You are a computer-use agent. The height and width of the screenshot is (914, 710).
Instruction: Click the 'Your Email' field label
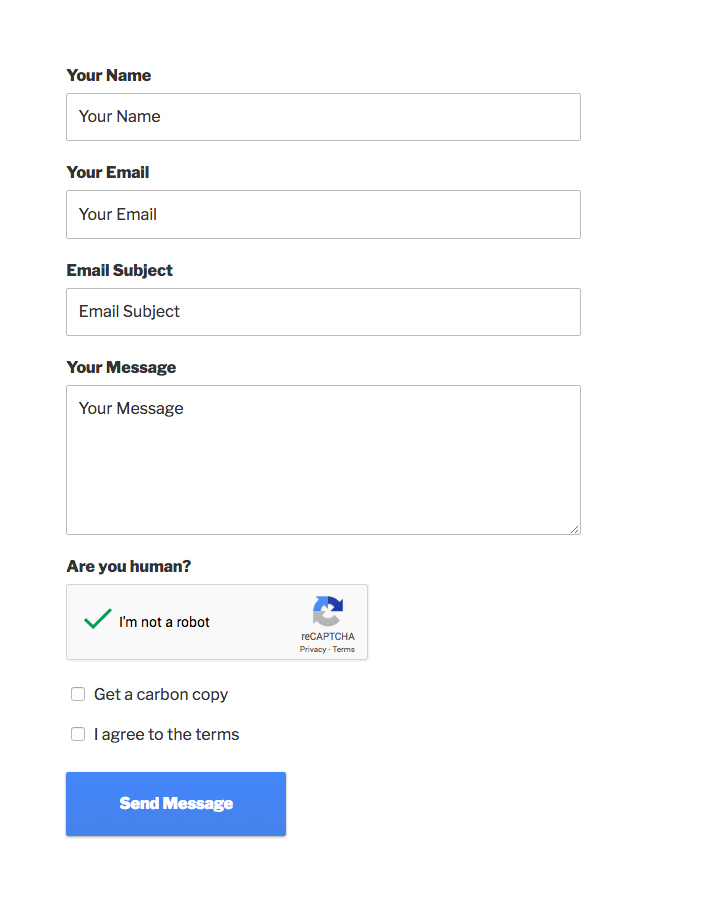108,172
